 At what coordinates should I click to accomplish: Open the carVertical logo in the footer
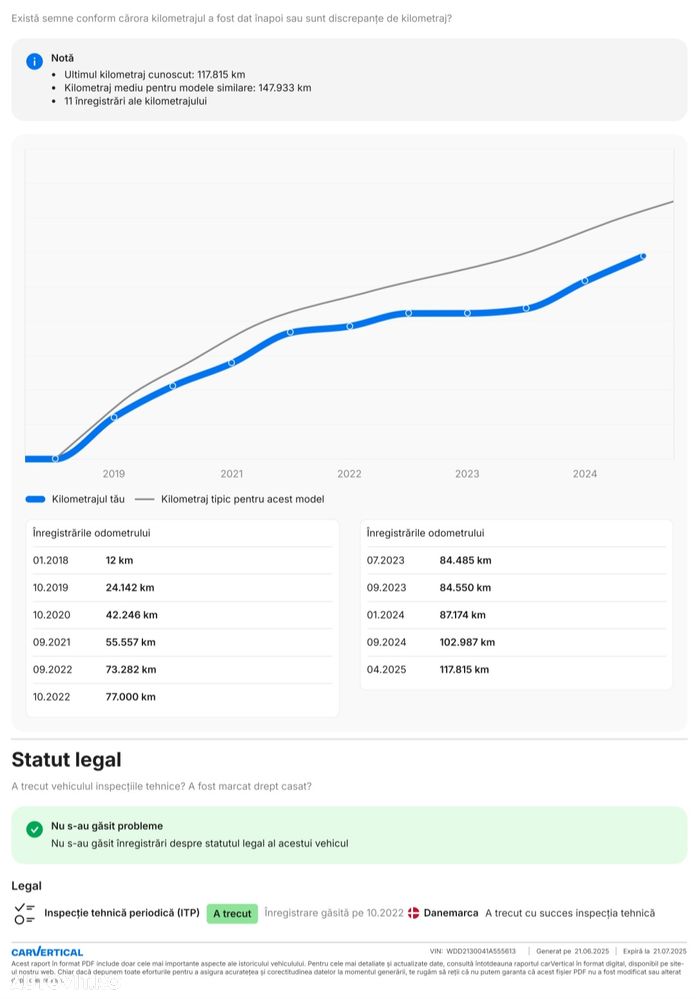[x=47, y=951]
